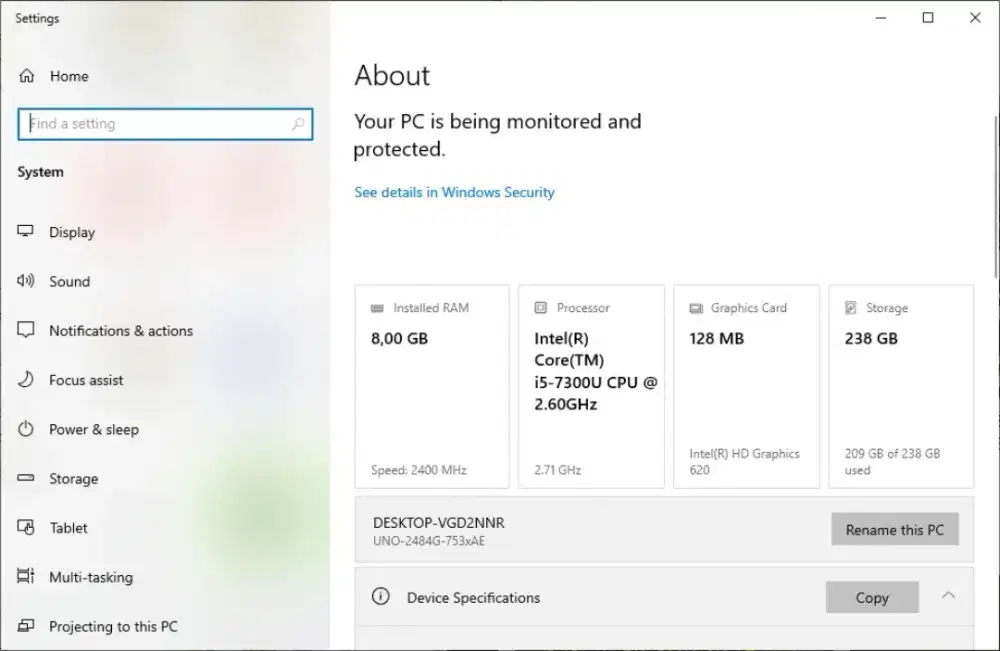Click the Device Specifications info icon

click(381, 596)
